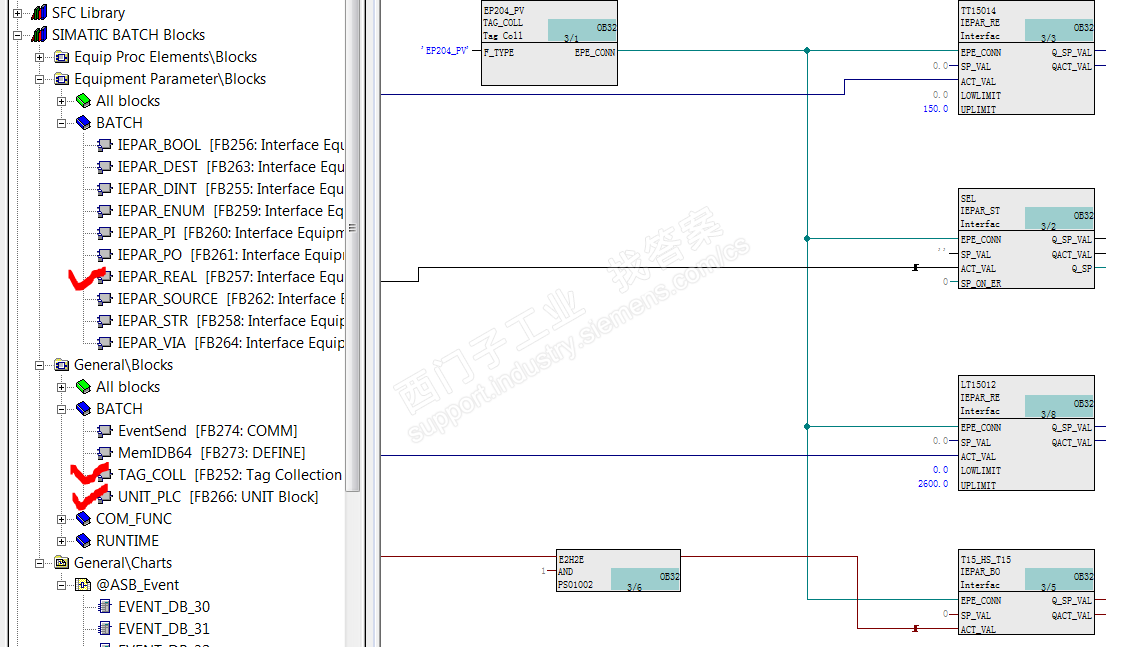Expand All blocks under General\Blocks

tap(62, 388)
